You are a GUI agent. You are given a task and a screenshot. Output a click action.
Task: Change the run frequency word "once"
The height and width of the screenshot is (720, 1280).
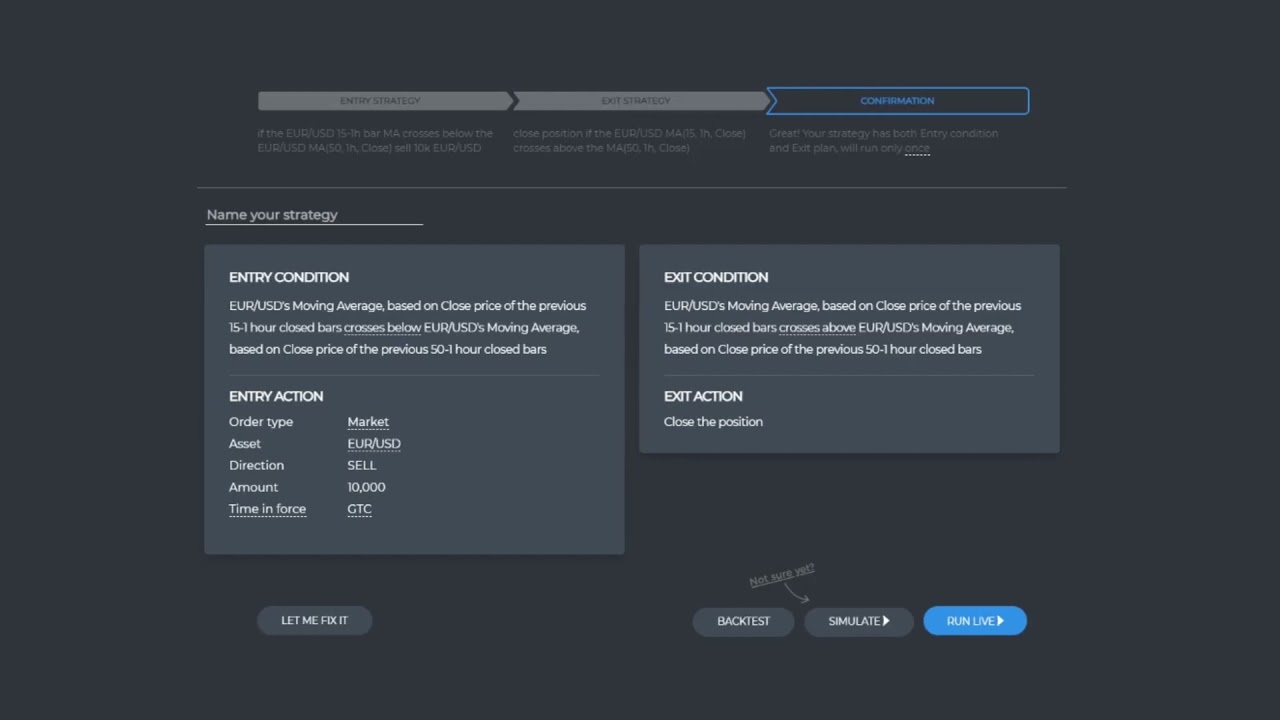coord(917,148)
